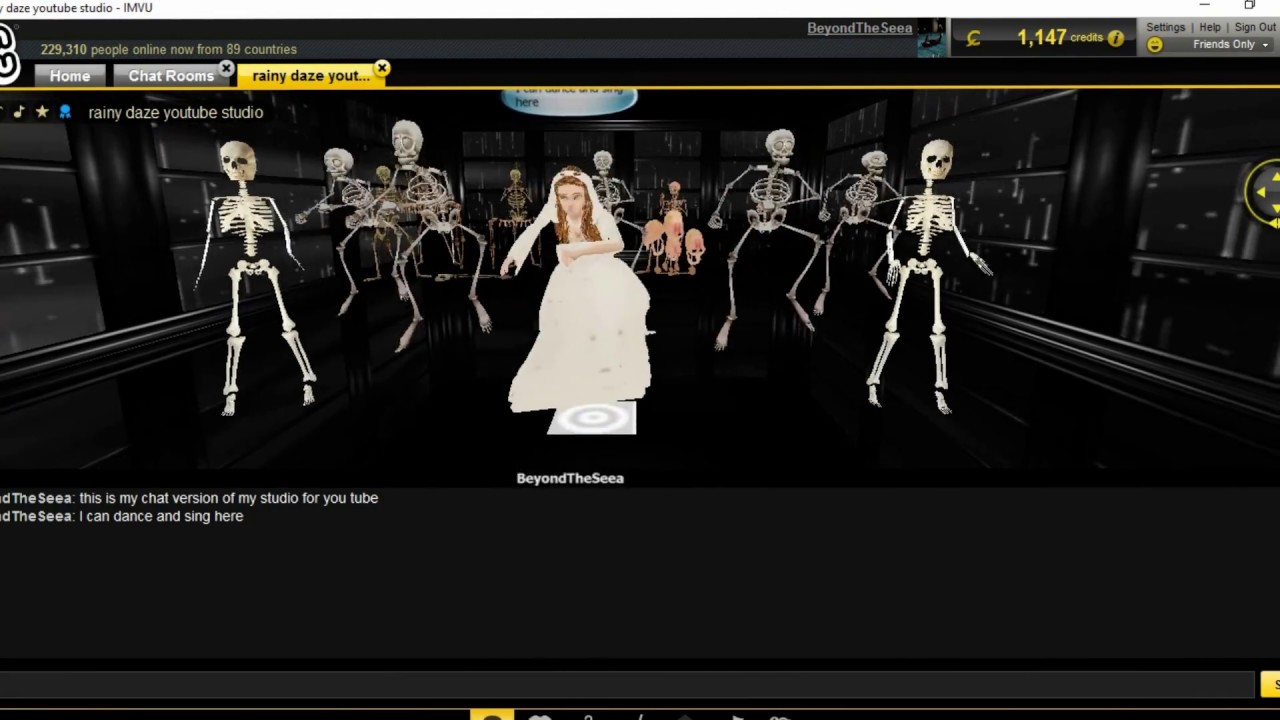This screenshot has width=1280, height=720.
Task: Open the credits info icon
Action: [x=1116, y=38]
